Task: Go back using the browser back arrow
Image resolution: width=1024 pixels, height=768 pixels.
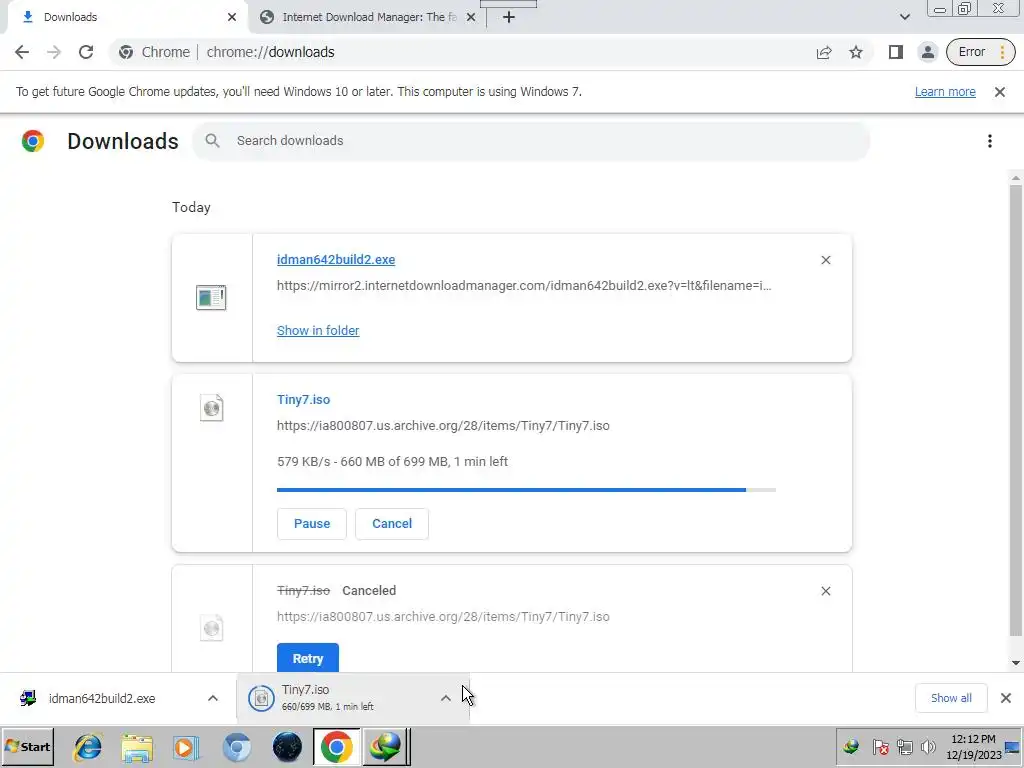Action: pos(22,52)
